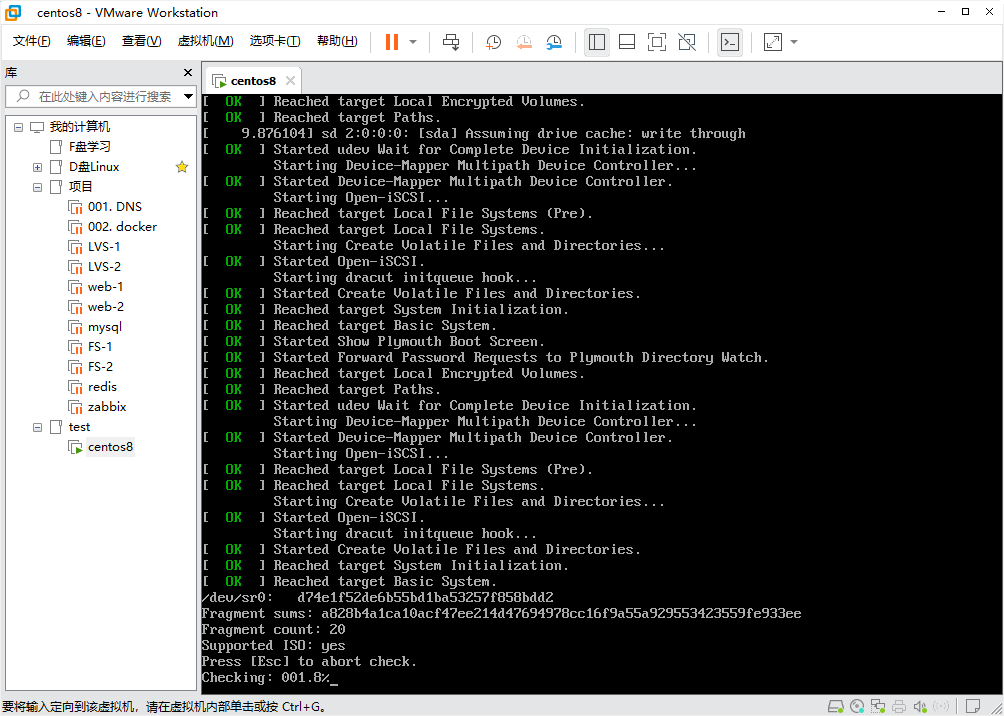
Task: Enter full screen mode
Action: coord(657,42)
